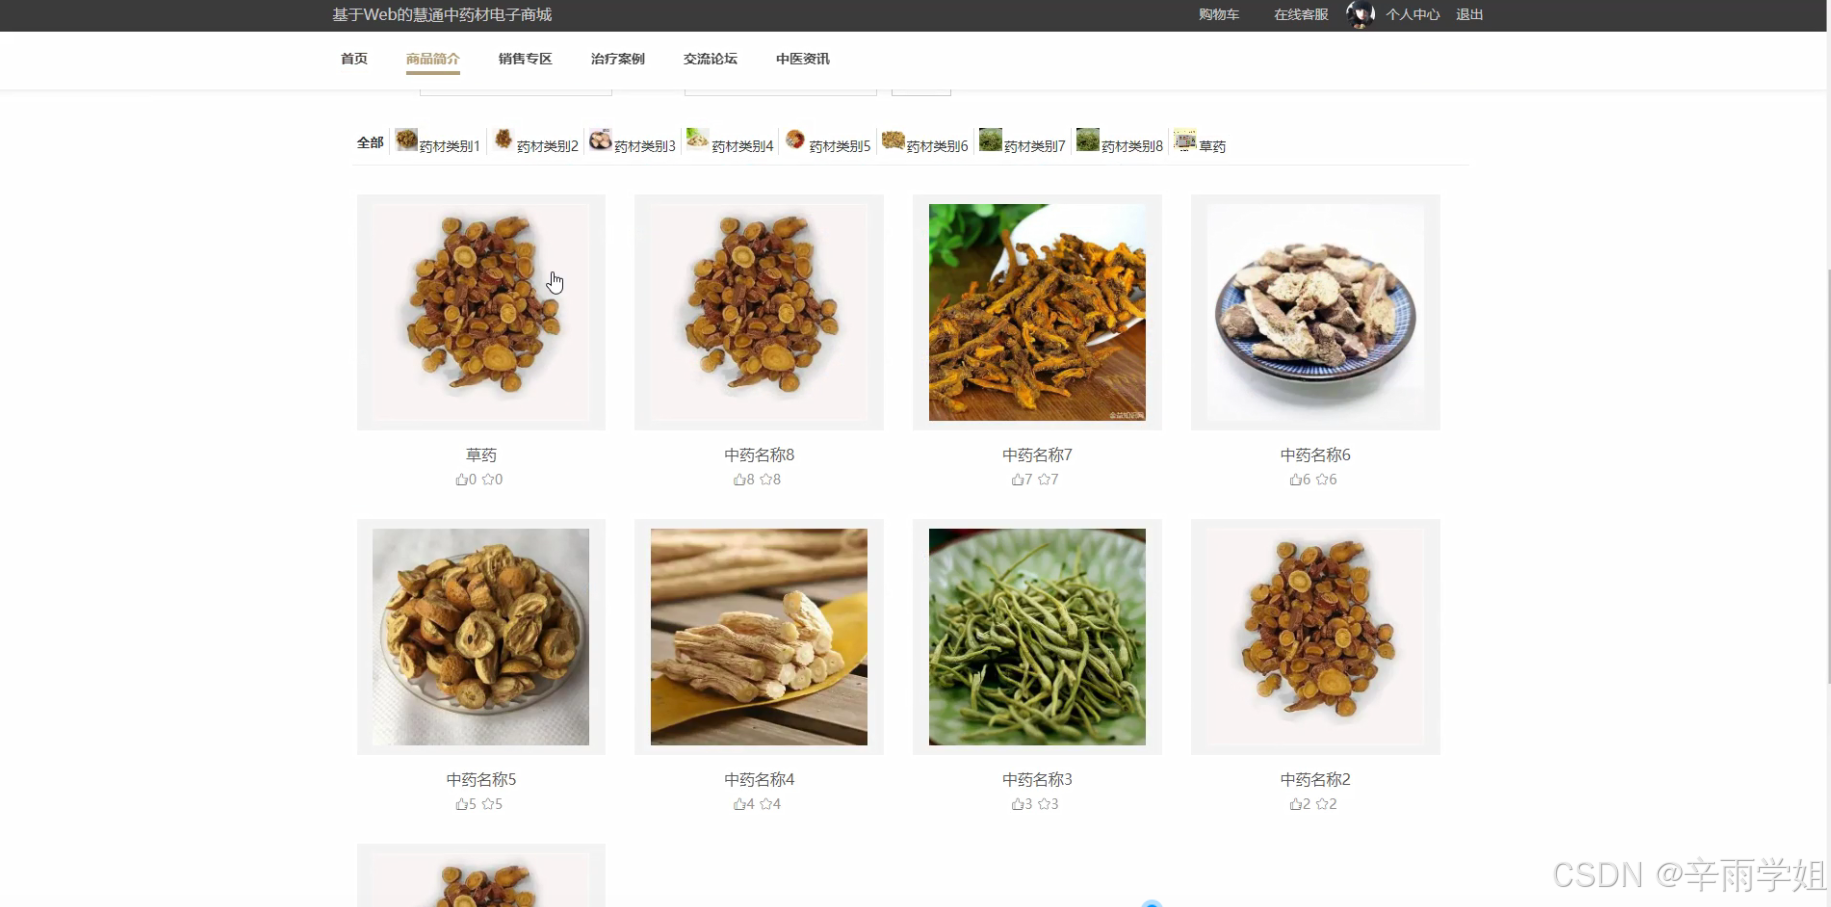
Task: Click the 中药名称5 product title
Action: click(x=481, y=779)
